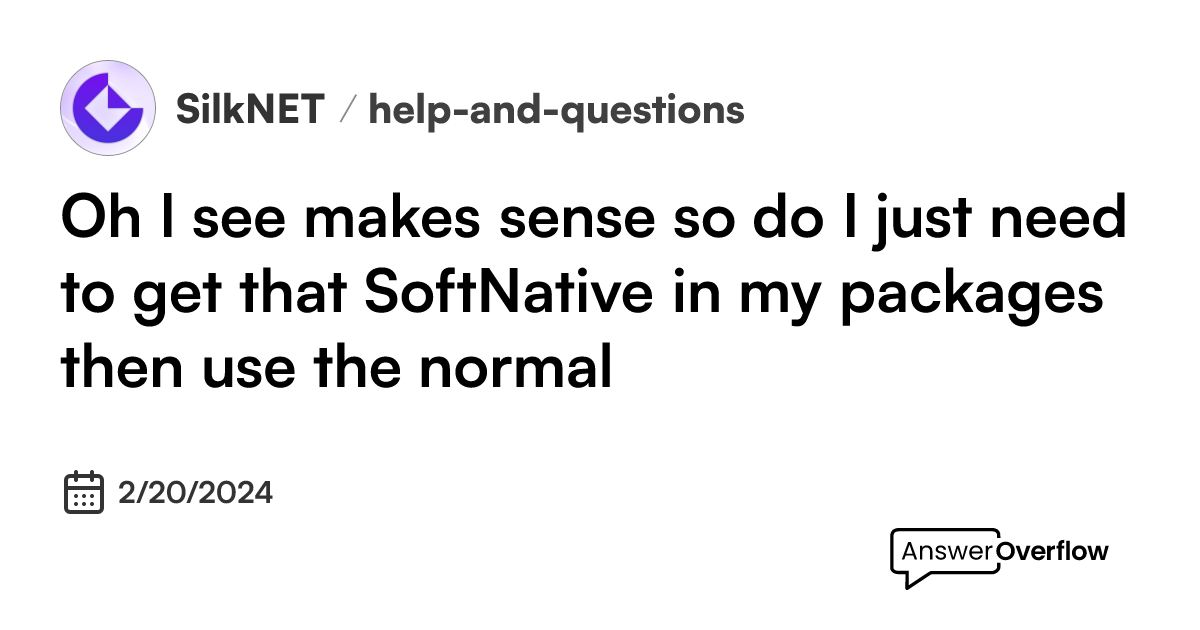
Task: Click the slash separator after SilkNET
Action: pyautogui.click(x=346, y=110)
